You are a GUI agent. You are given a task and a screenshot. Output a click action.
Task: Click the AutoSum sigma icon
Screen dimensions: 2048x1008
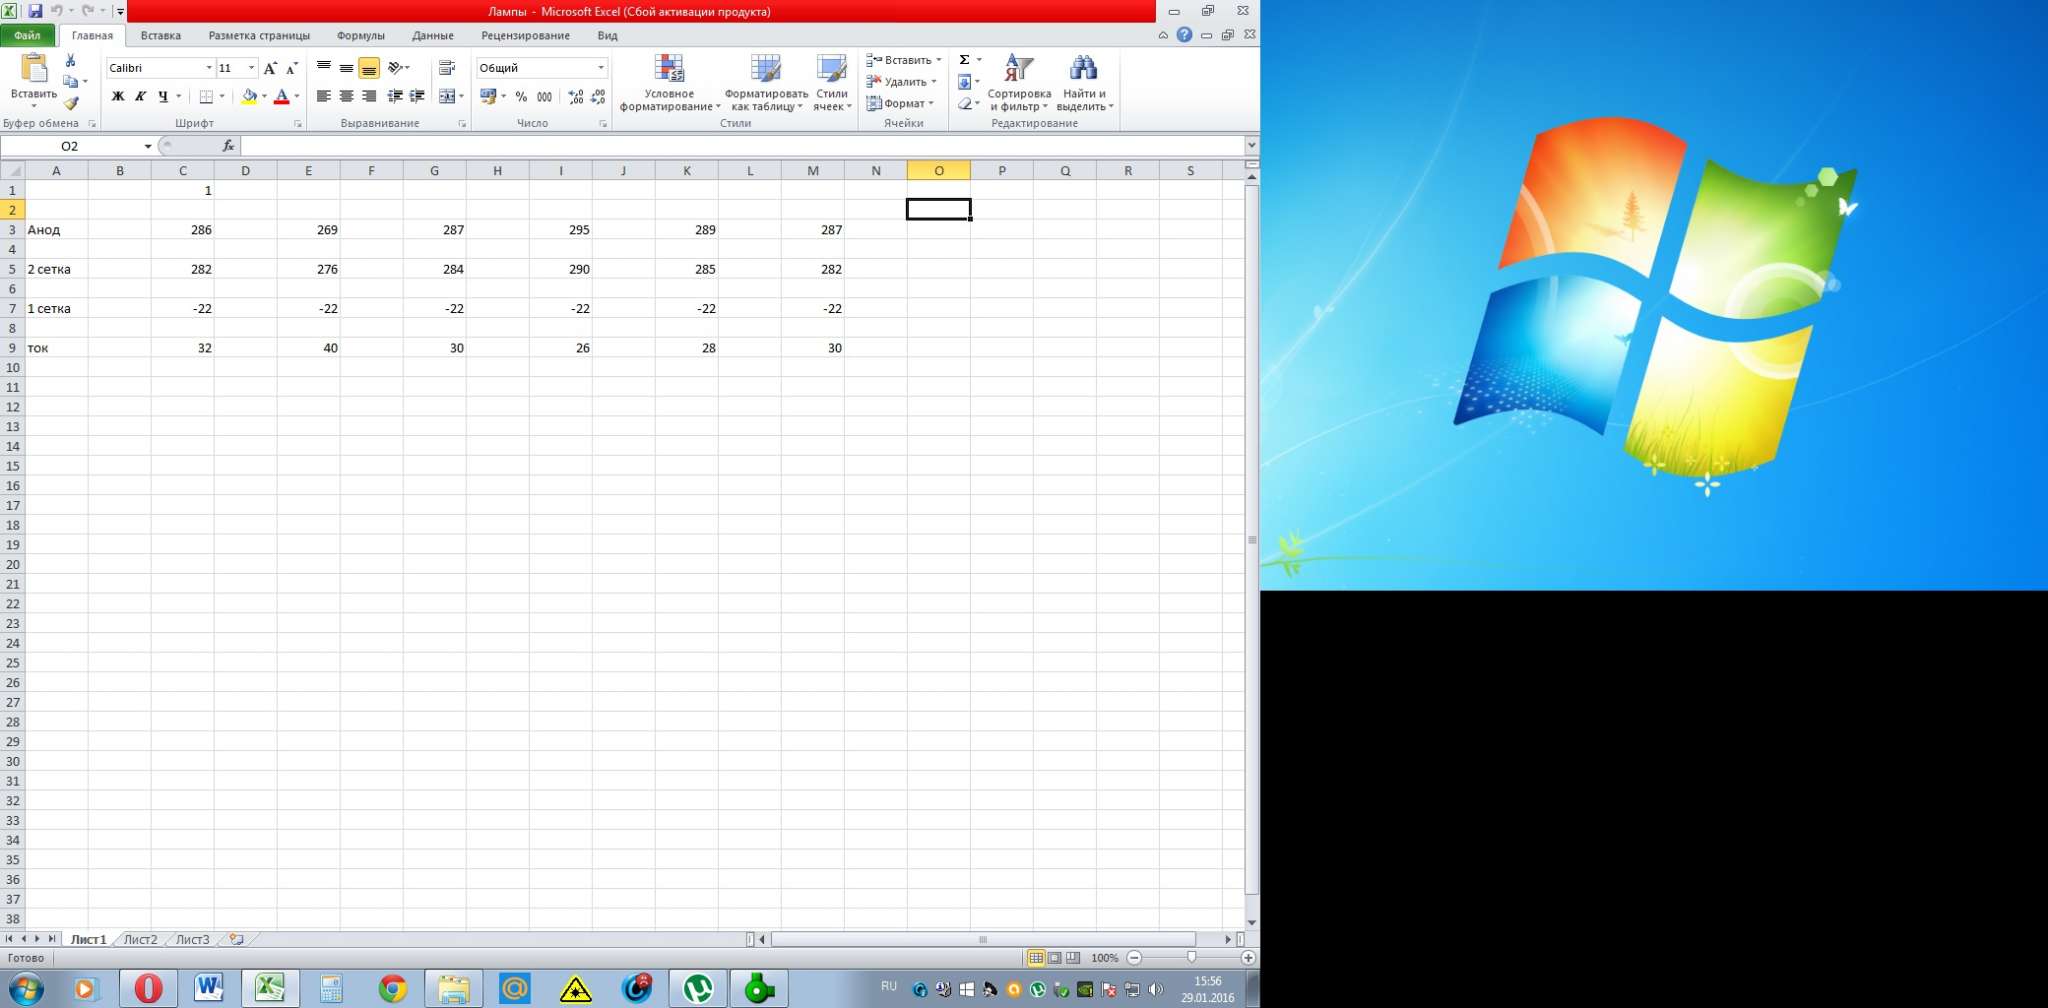coord(964,60)
